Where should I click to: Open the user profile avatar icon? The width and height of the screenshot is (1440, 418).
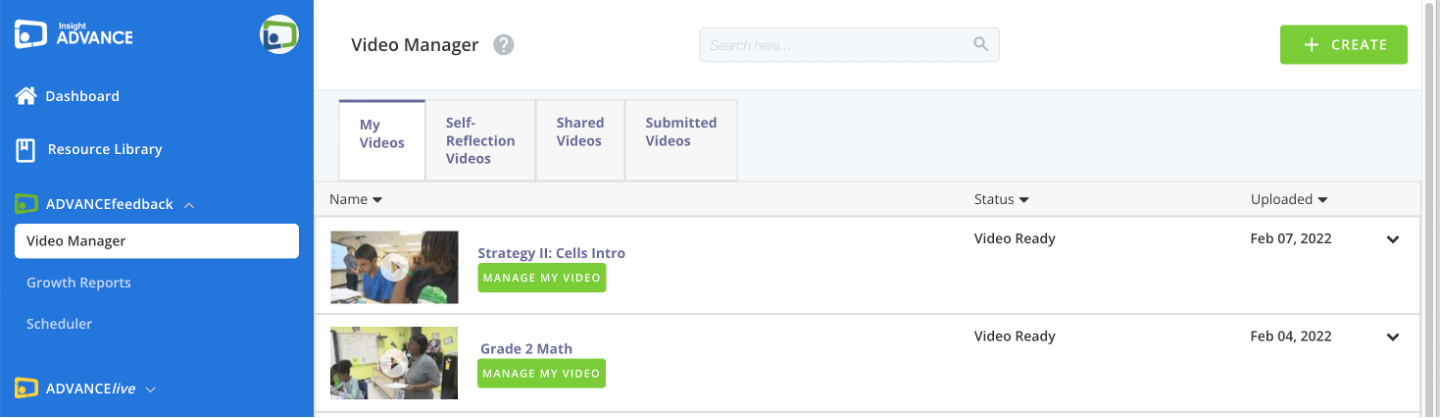279,35
